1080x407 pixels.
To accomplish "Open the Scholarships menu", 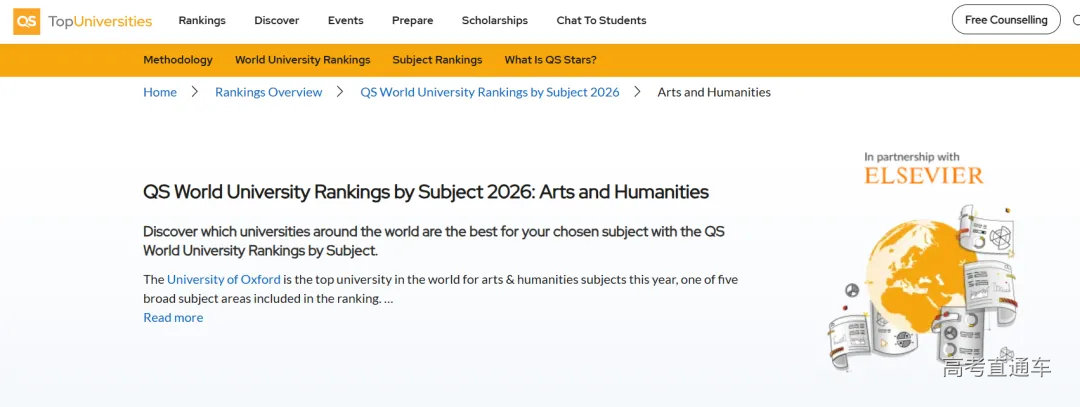I will click(x=495, y=21).
